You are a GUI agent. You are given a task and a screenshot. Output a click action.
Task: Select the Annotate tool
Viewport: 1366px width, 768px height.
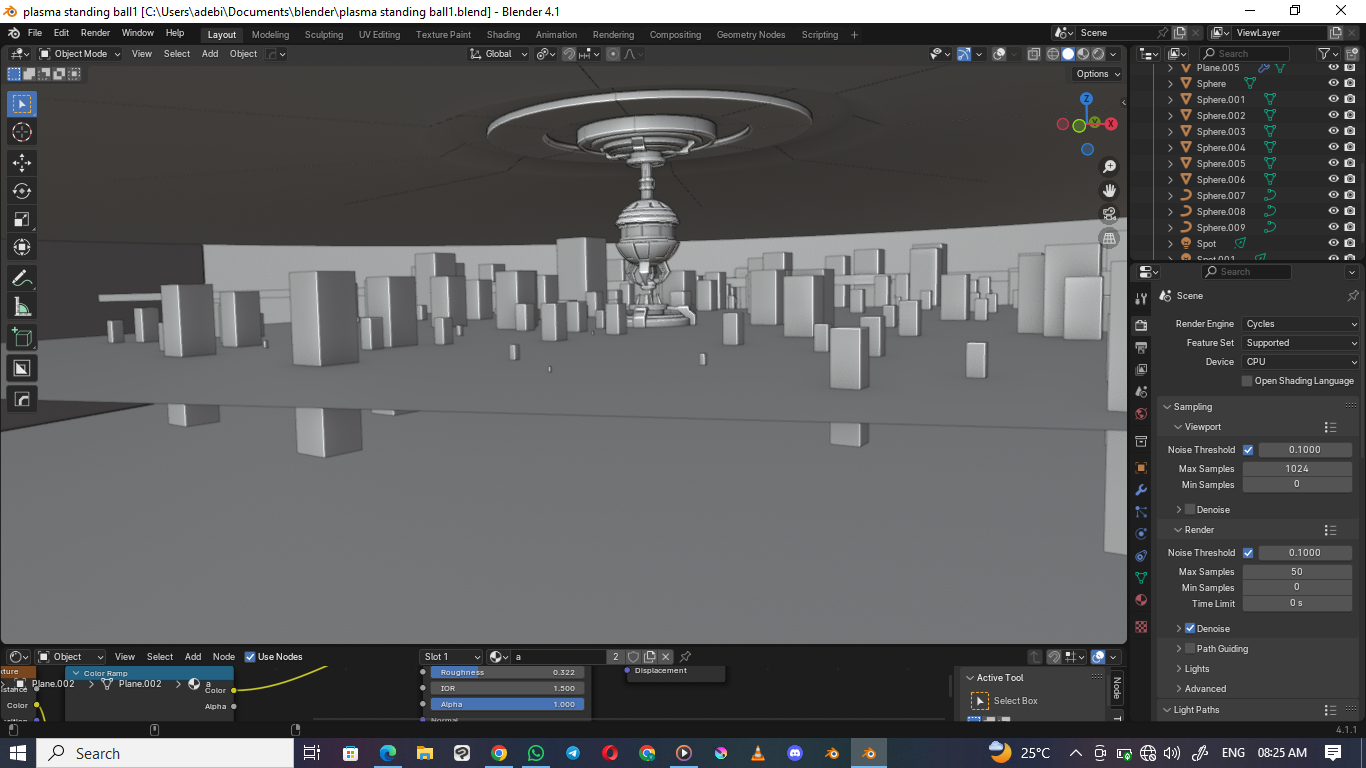coord(22,278)
